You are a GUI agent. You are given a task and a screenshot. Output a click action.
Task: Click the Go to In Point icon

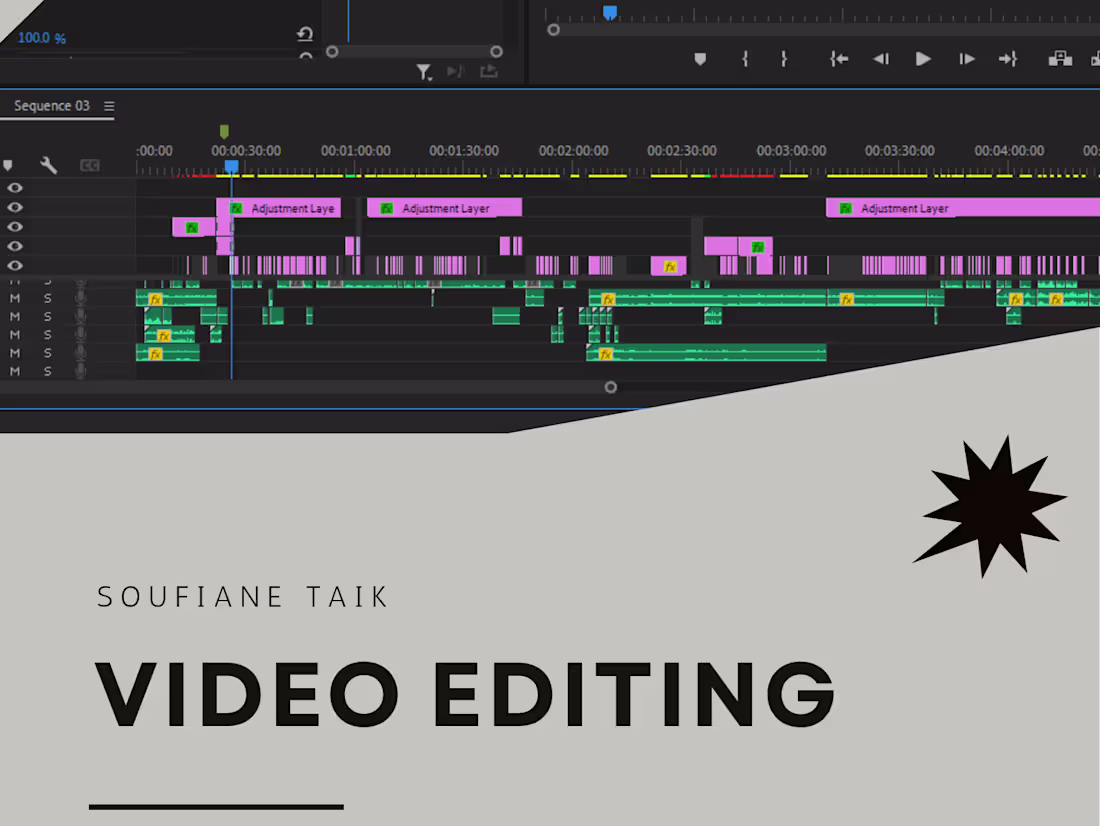point(838,59)
